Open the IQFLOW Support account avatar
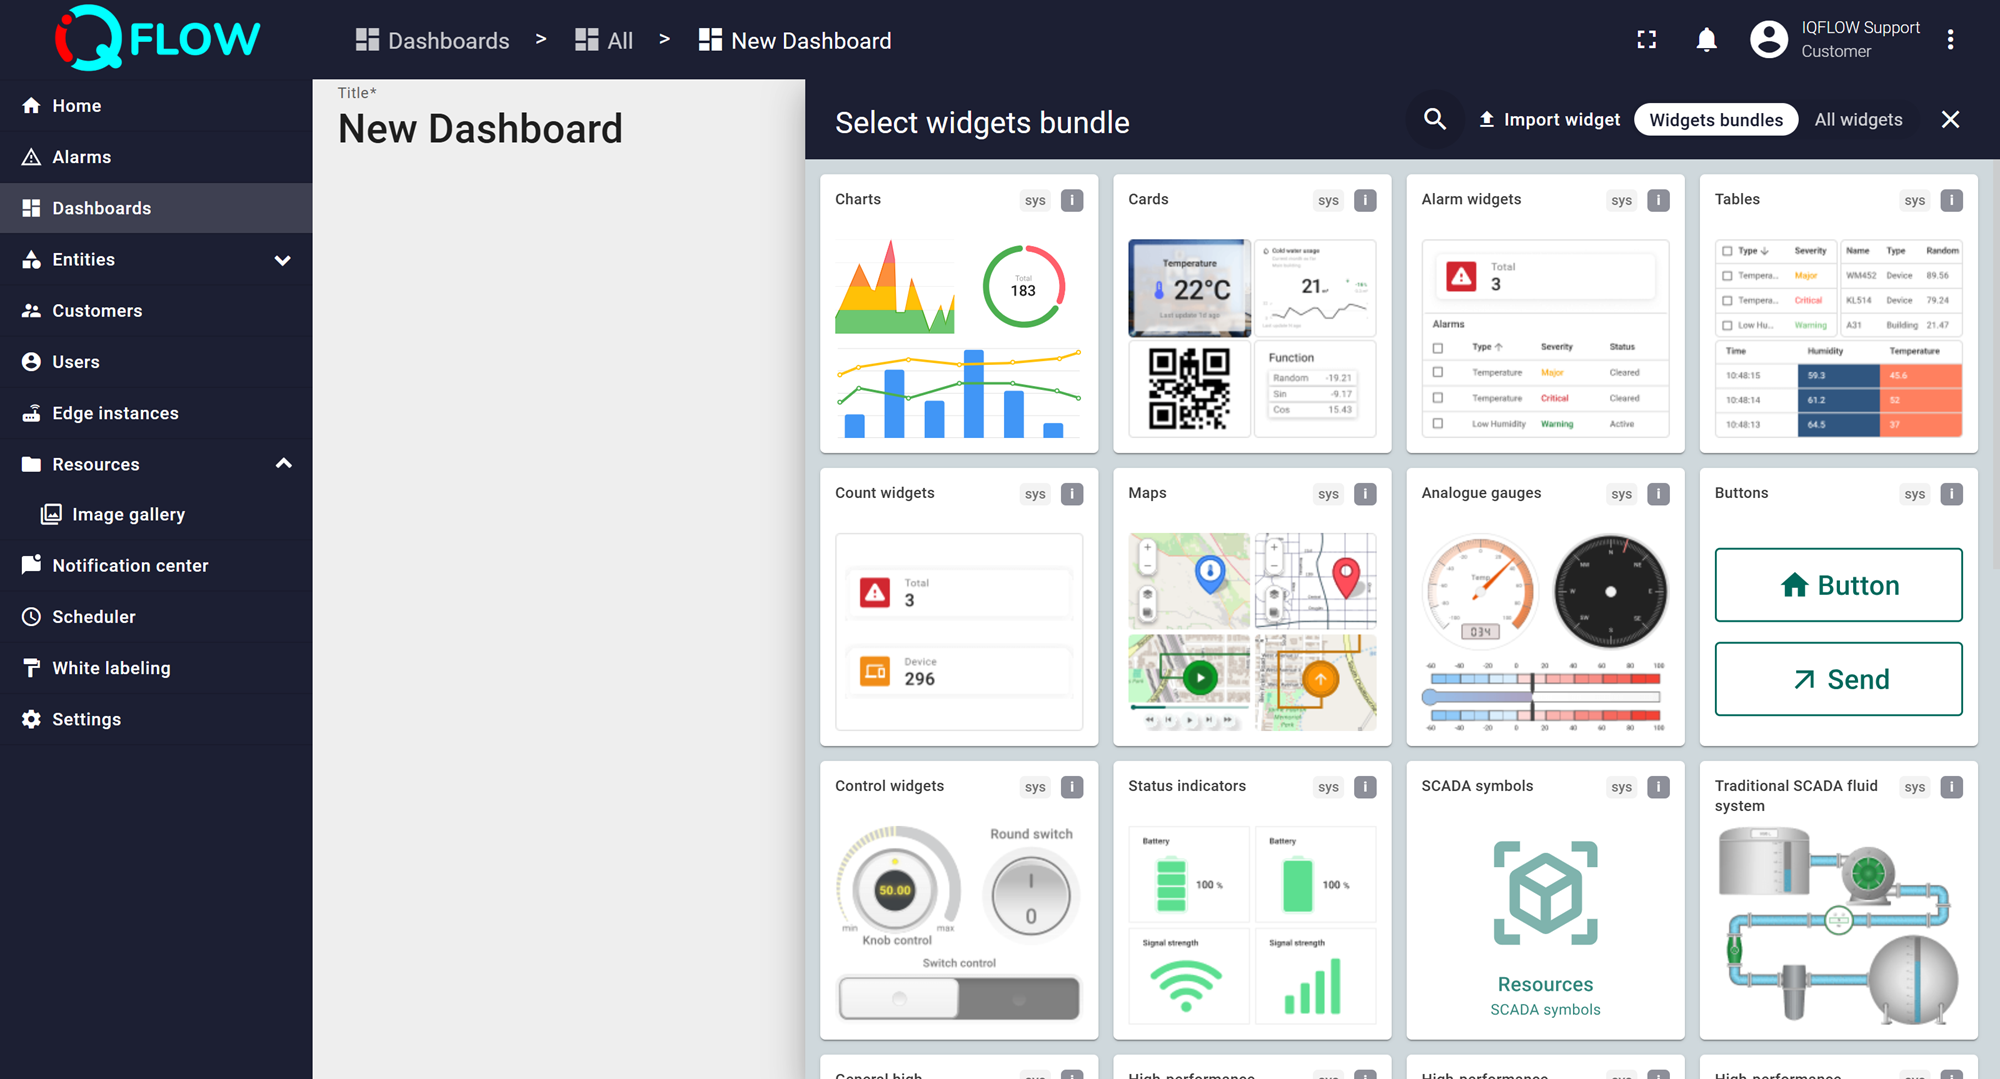 click(1768, 39)
